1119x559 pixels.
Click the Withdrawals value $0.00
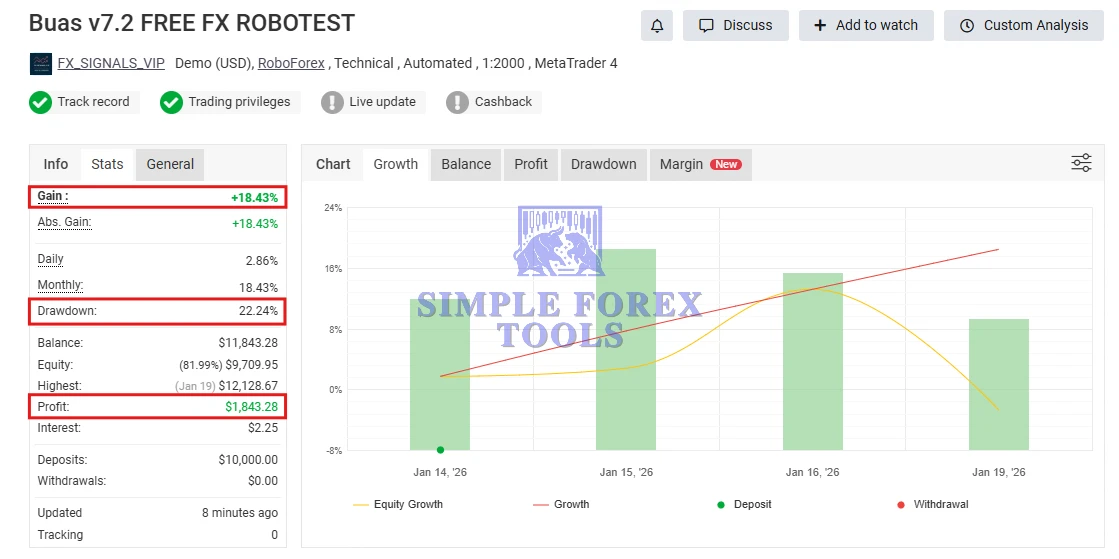coord(263,481)
